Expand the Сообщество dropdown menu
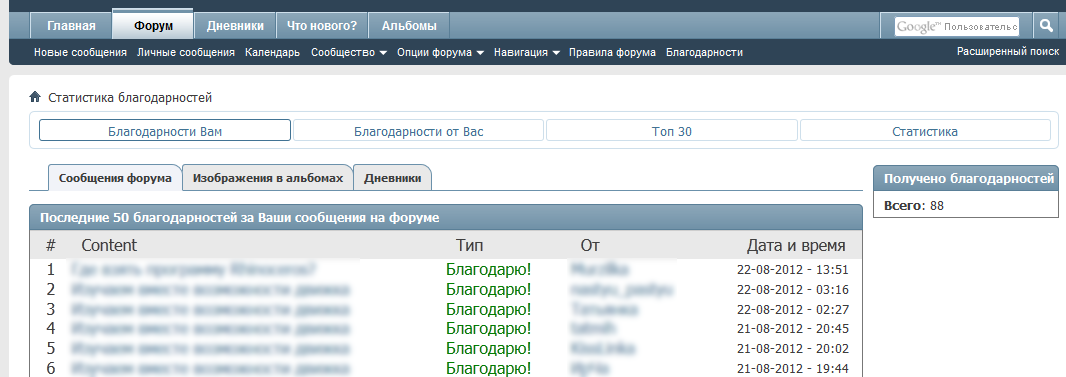Viewport: 1066px width, 377px height. (349, 52)
